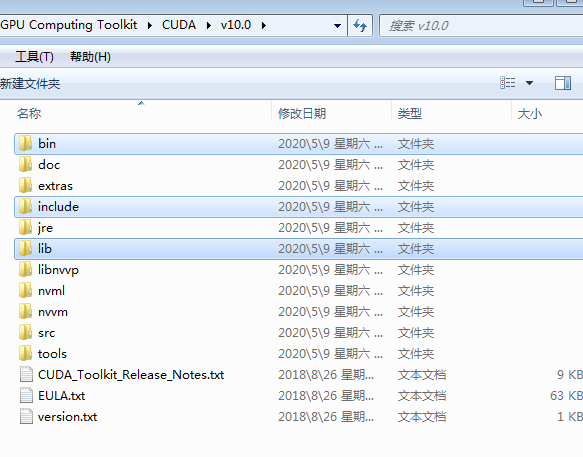Select the nvml folder icon
Image resolution: width=583 pixels, height=457 pixels.
click(25, 290)
